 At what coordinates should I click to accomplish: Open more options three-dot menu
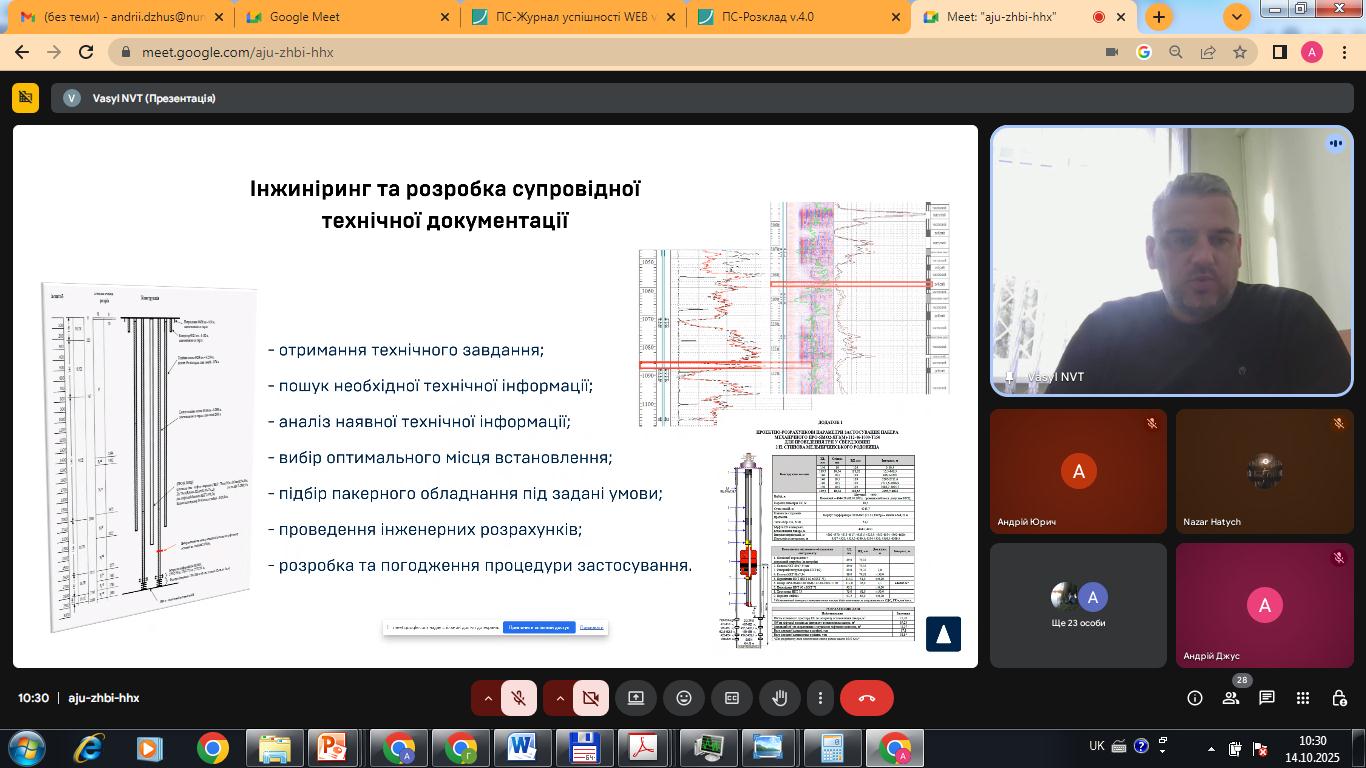point(820,698)
